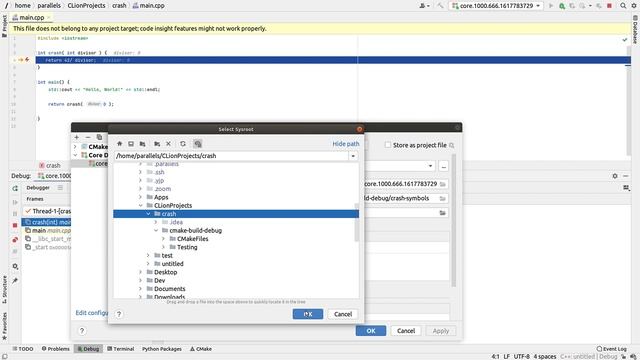Browse for the sysroot folder

442,213
